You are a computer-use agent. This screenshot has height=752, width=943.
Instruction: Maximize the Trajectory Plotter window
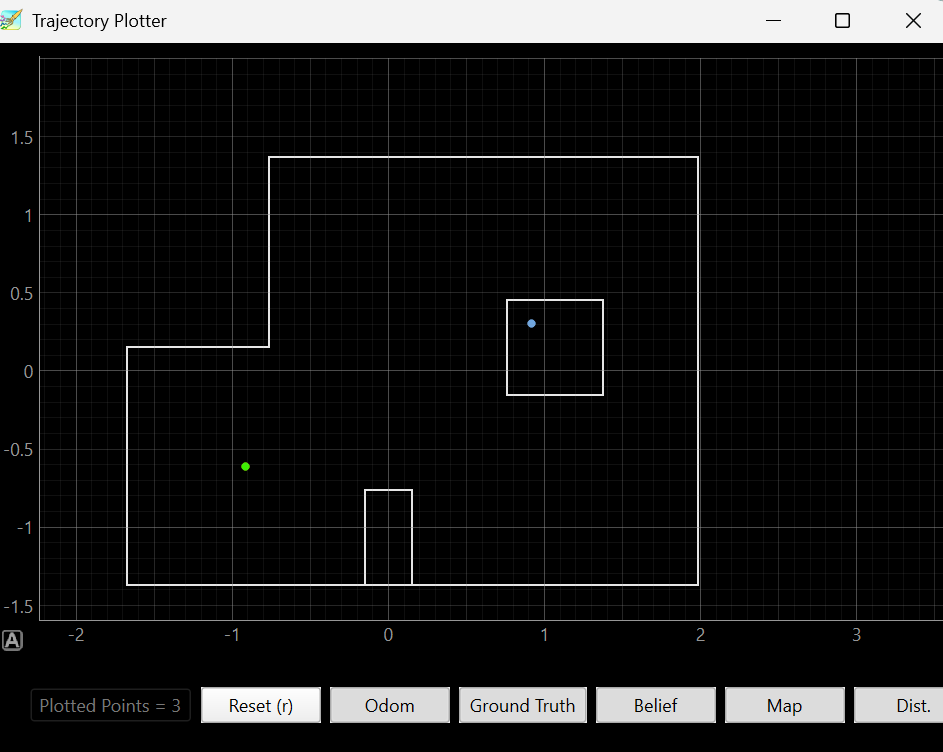843,20
